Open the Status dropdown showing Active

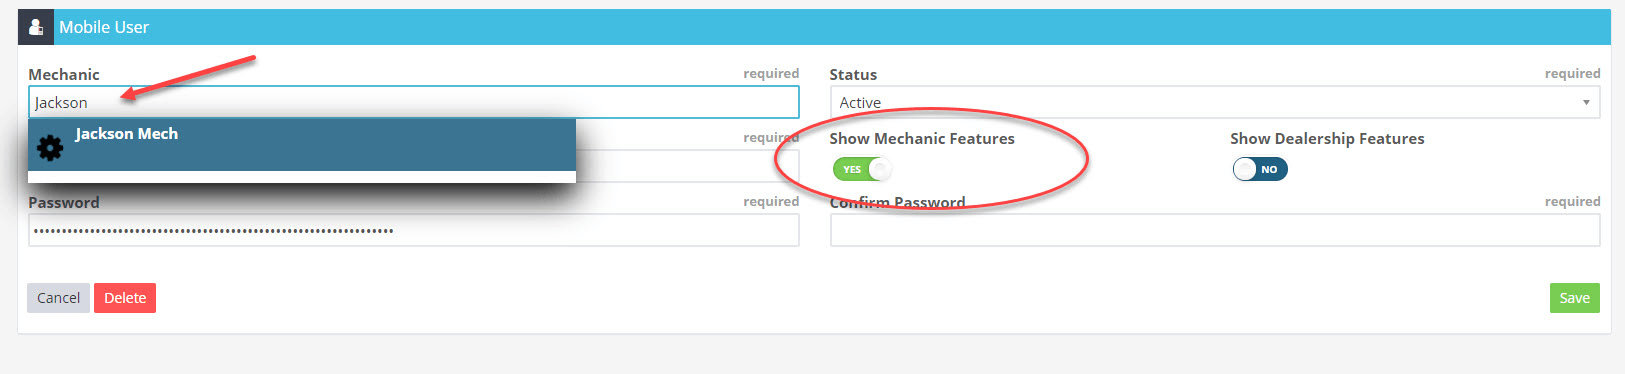pyautogui.click(x=1215, y=102)
